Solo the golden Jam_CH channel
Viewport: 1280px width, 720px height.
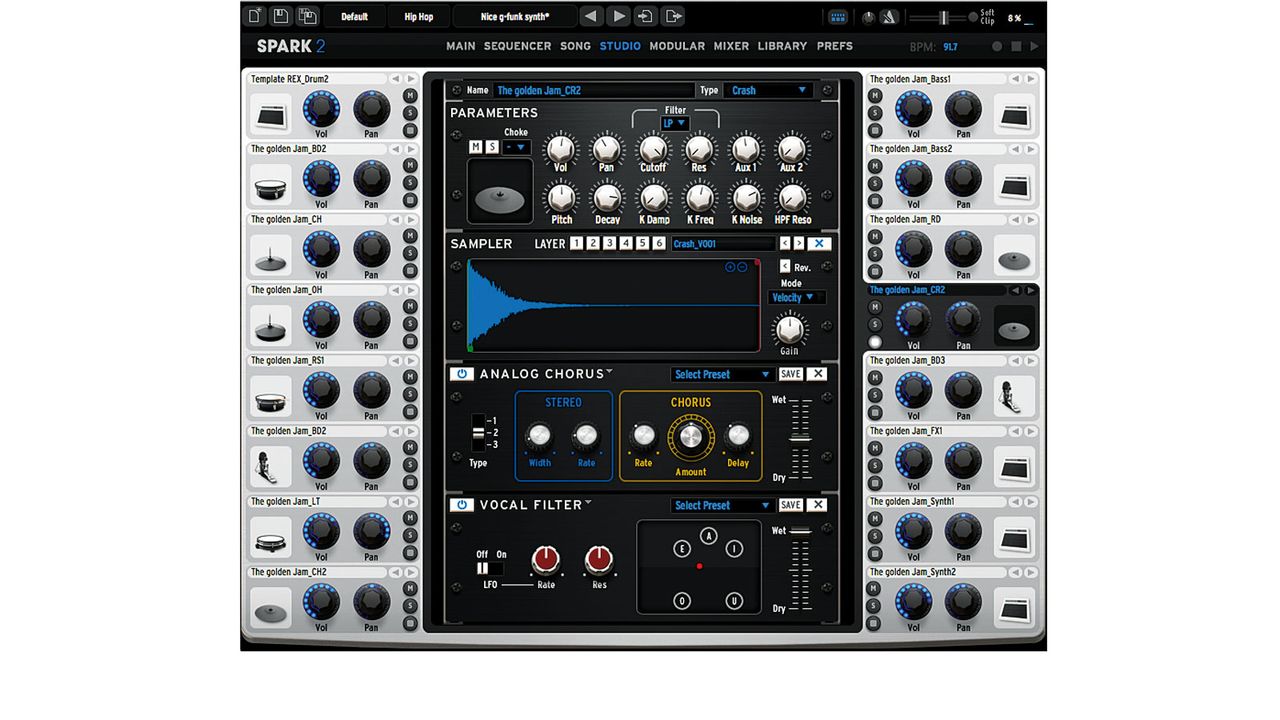tap(410, 254)
